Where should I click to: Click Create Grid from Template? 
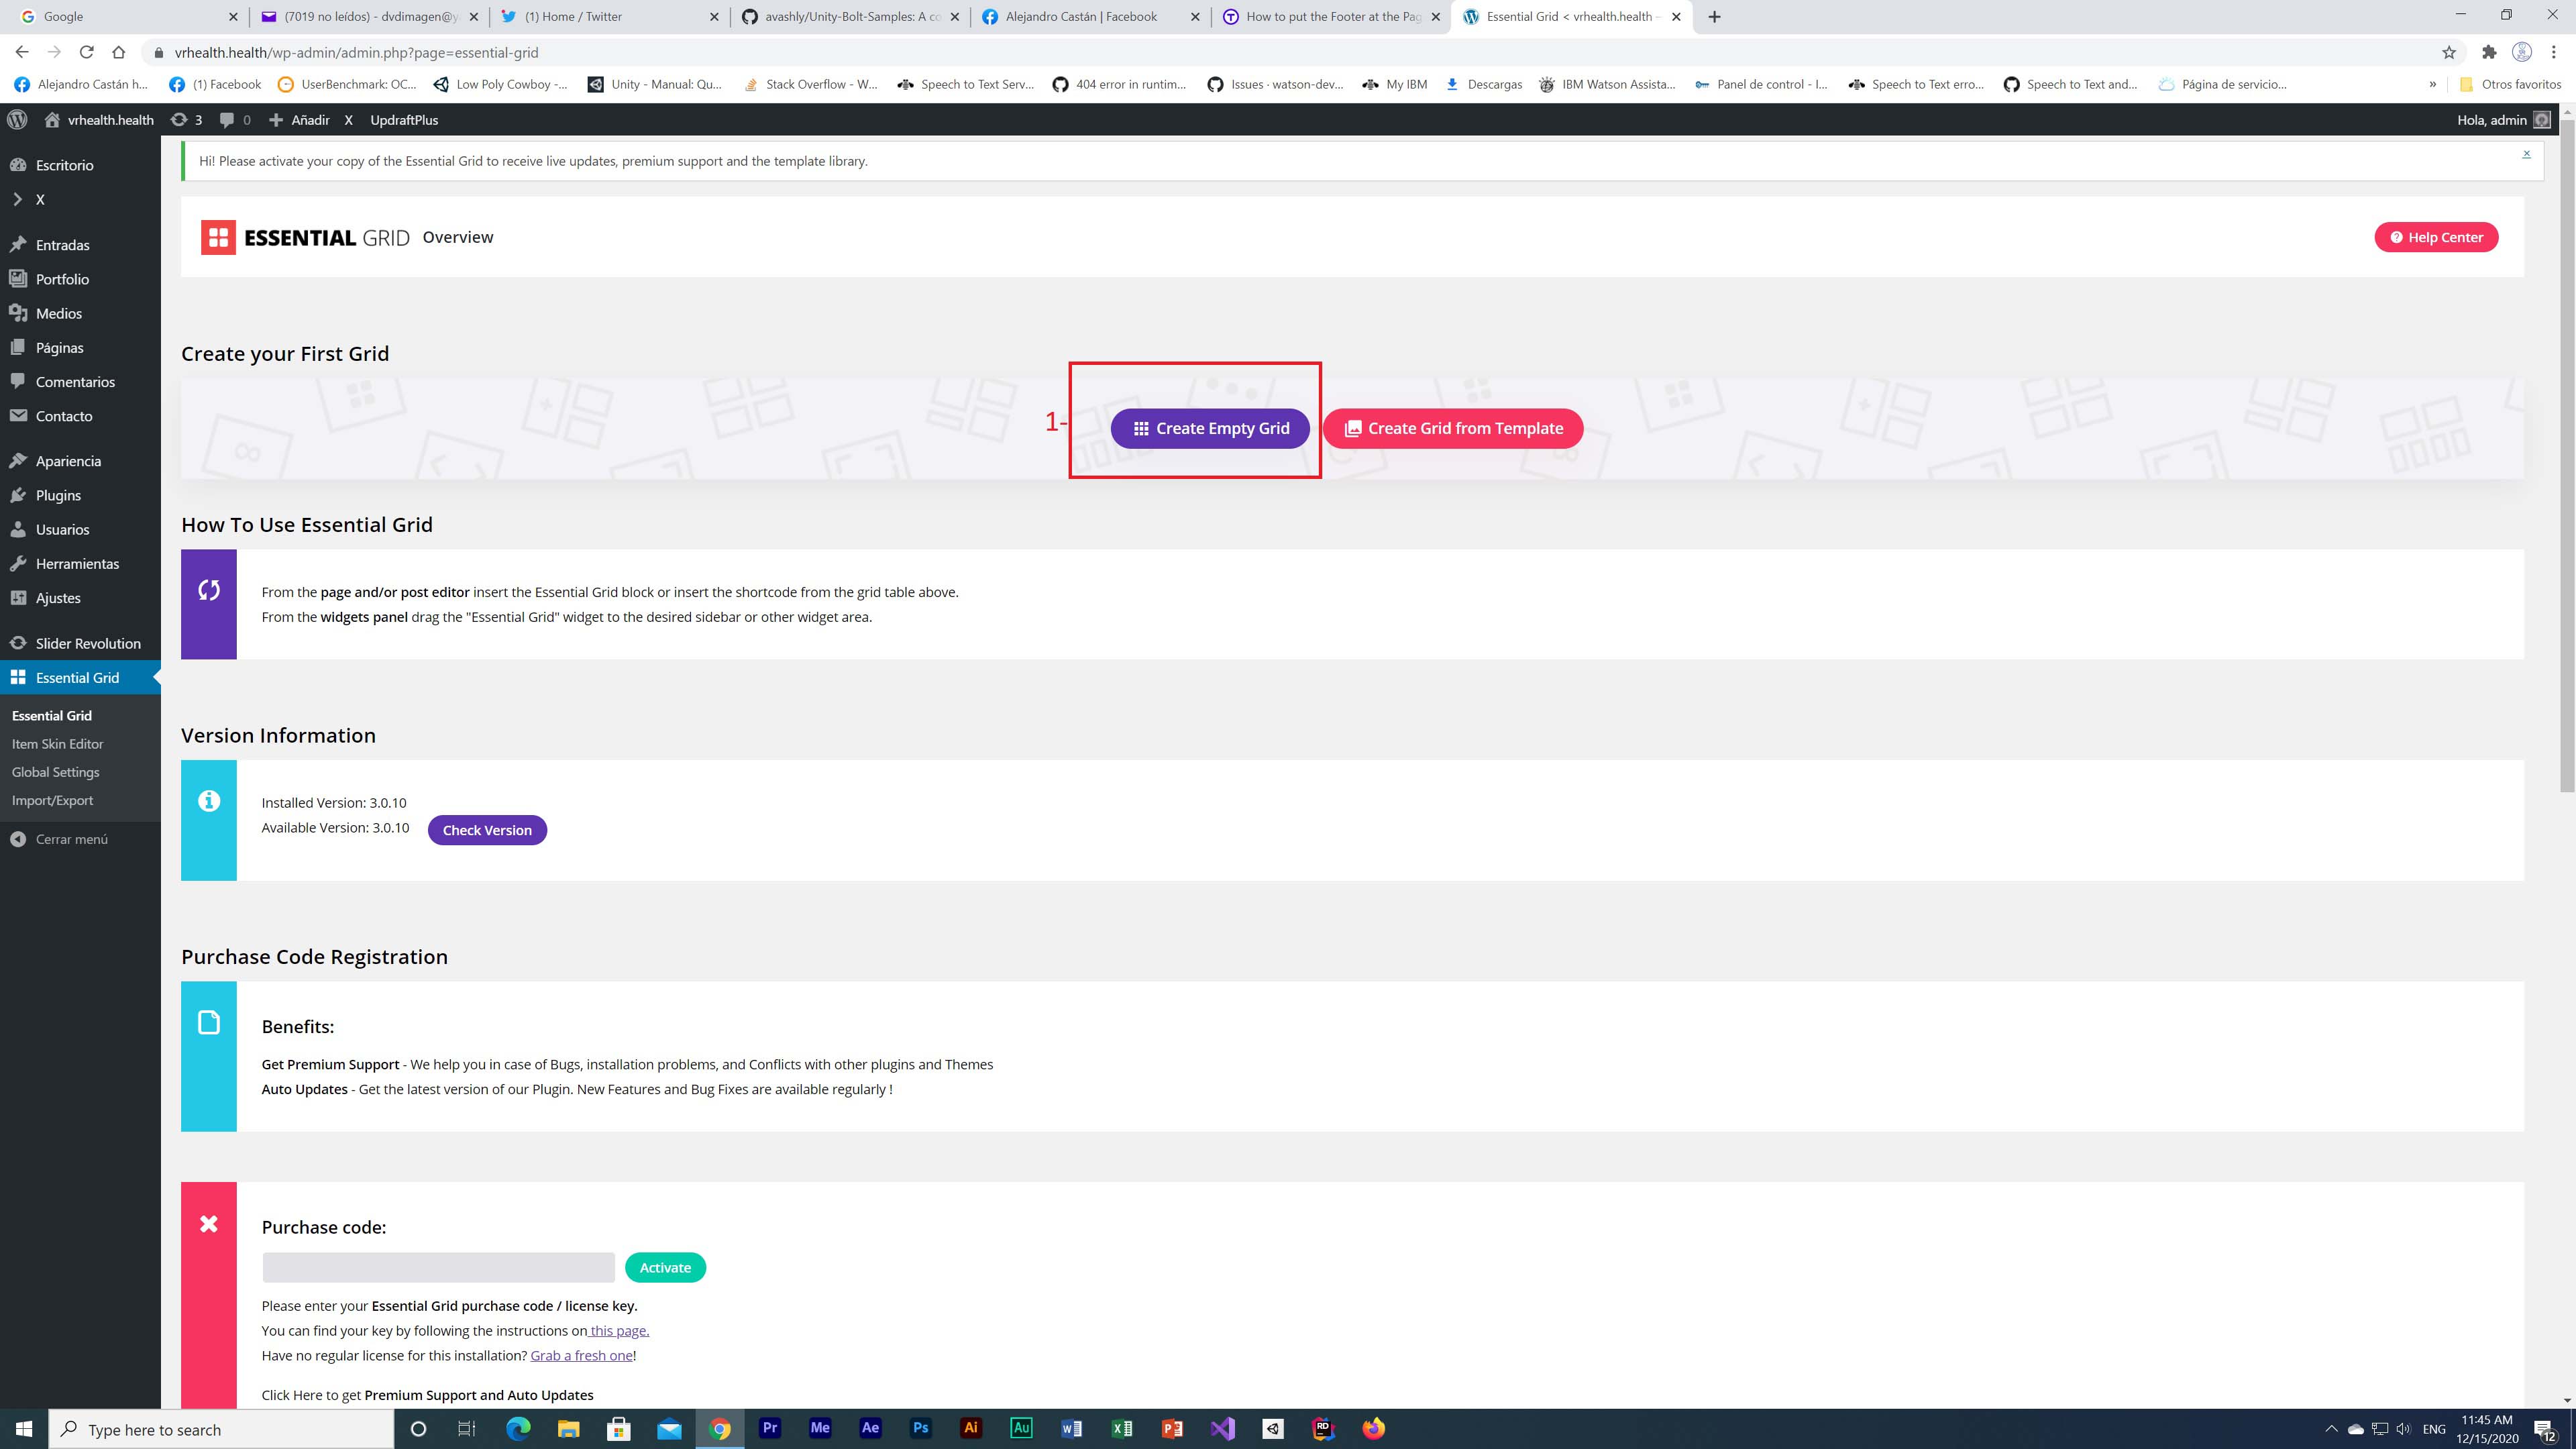click(x=1453, y=428)
